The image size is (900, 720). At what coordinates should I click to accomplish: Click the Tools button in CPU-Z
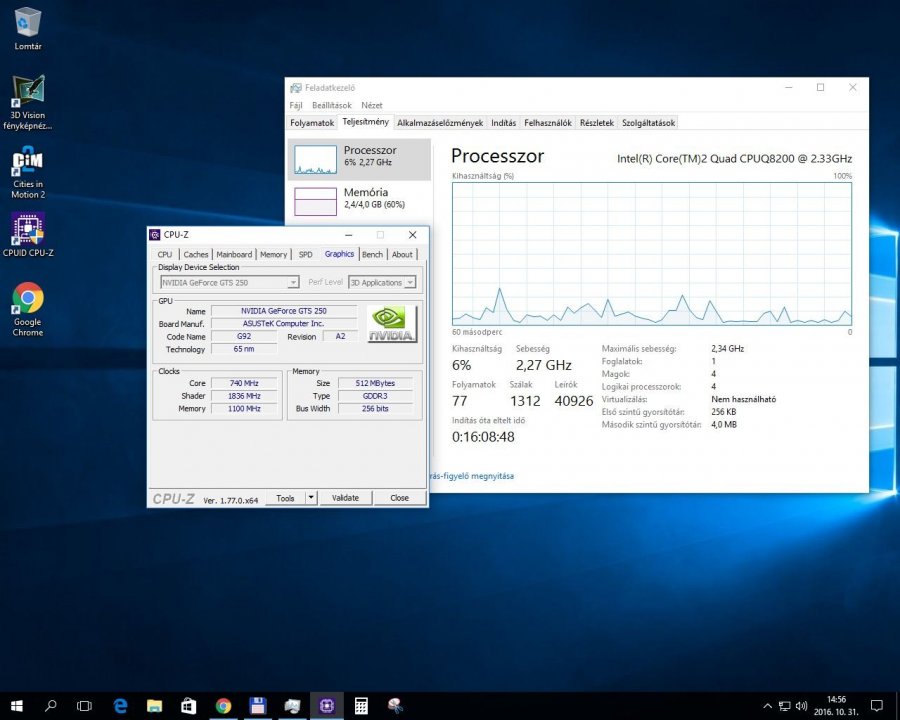click(x=285, y=498)
